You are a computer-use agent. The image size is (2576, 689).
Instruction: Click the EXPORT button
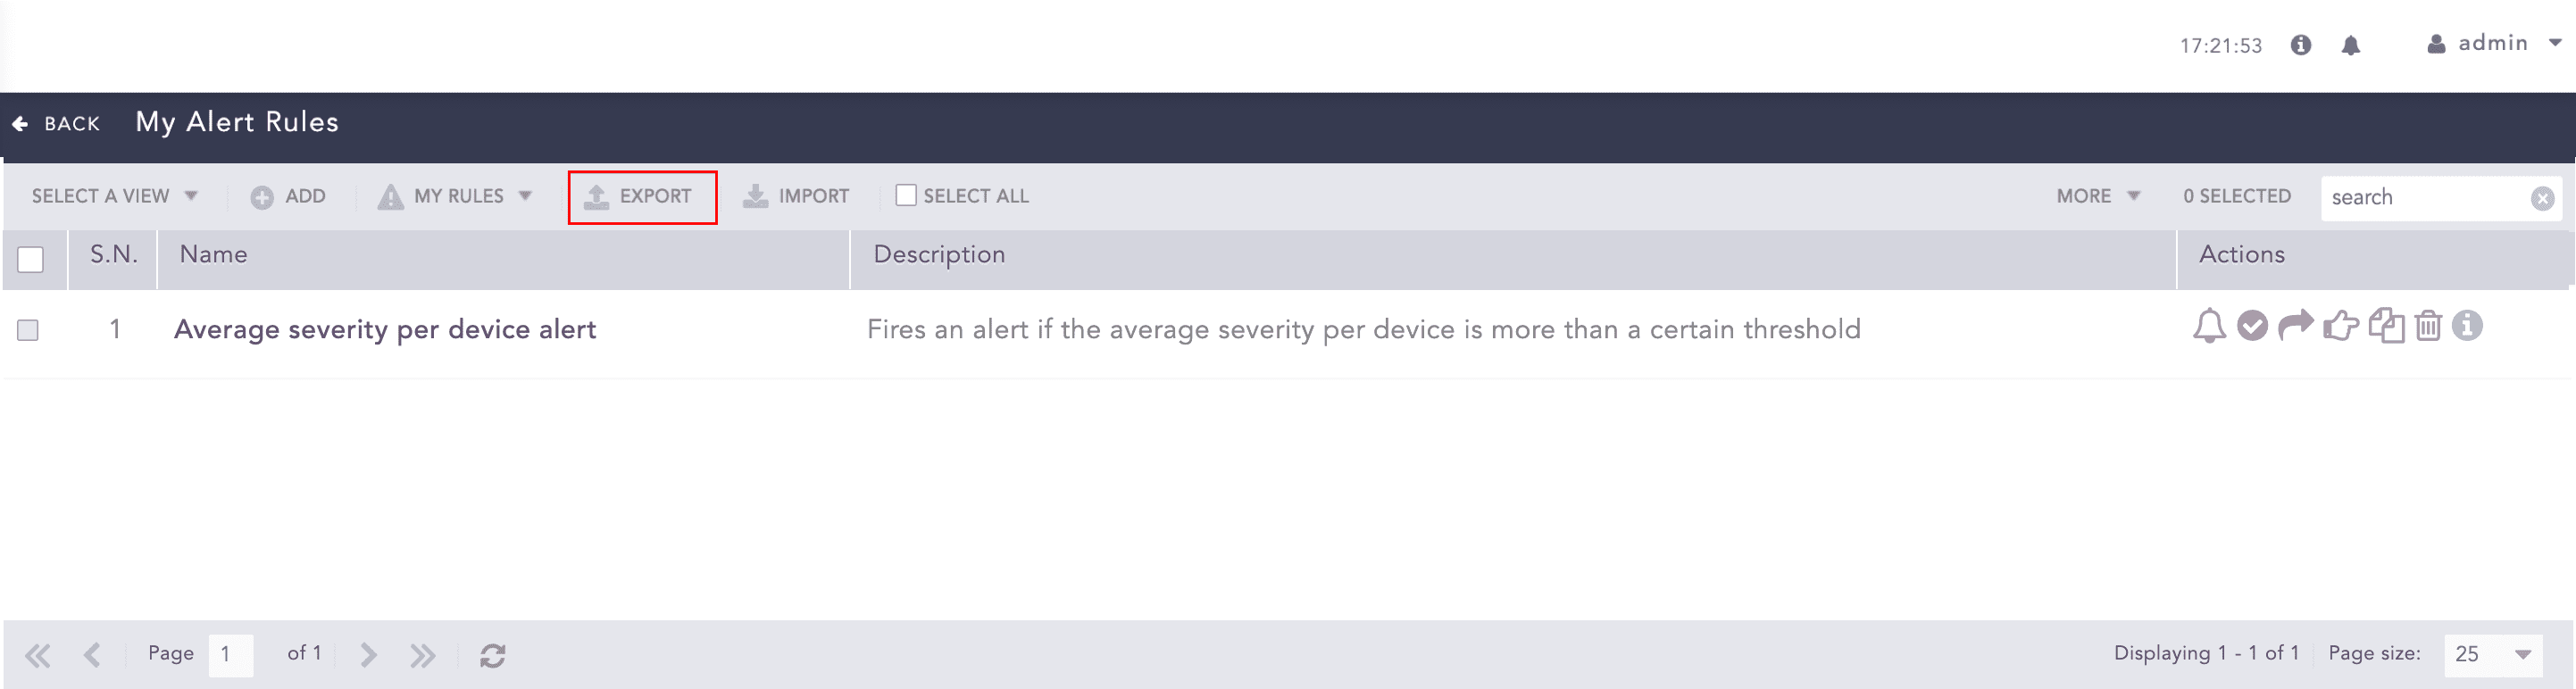[641, 197]
